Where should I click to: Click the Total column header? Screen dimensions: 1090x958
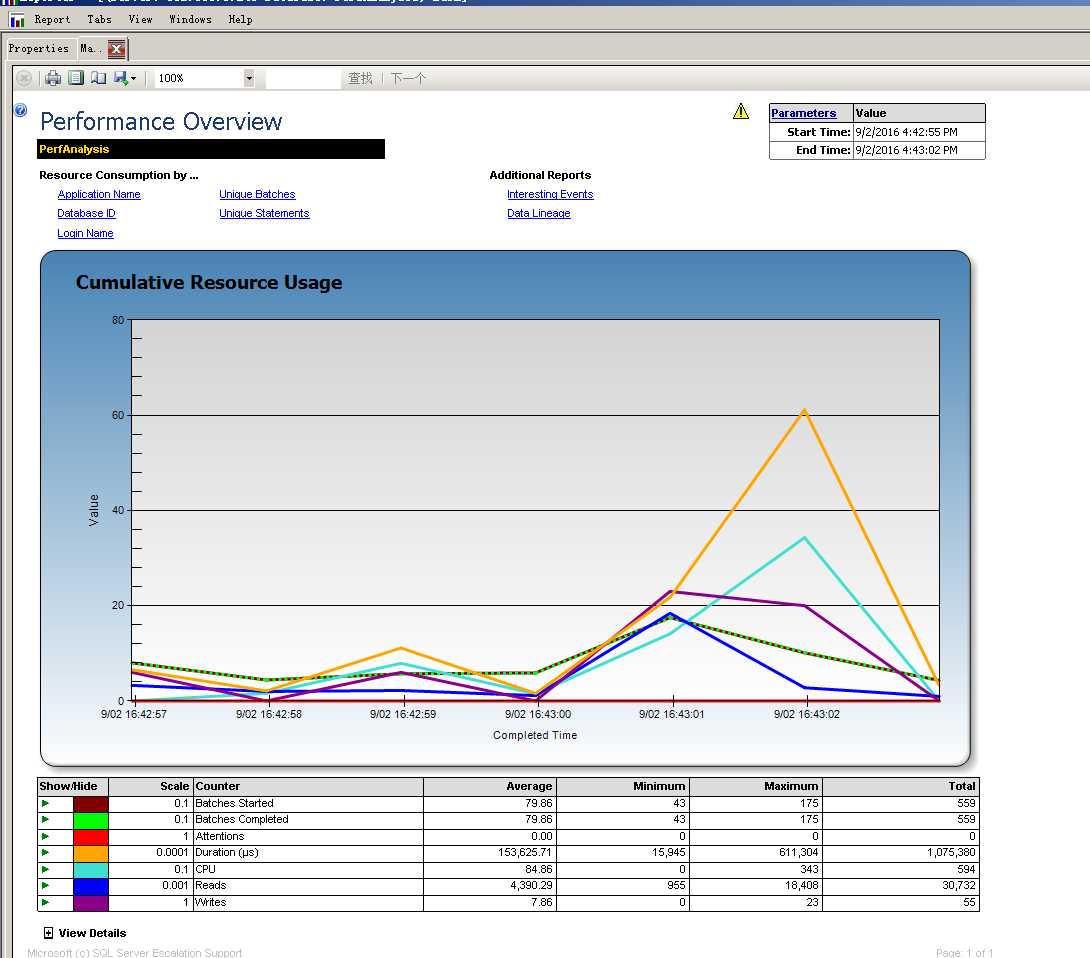pos(901,786)
